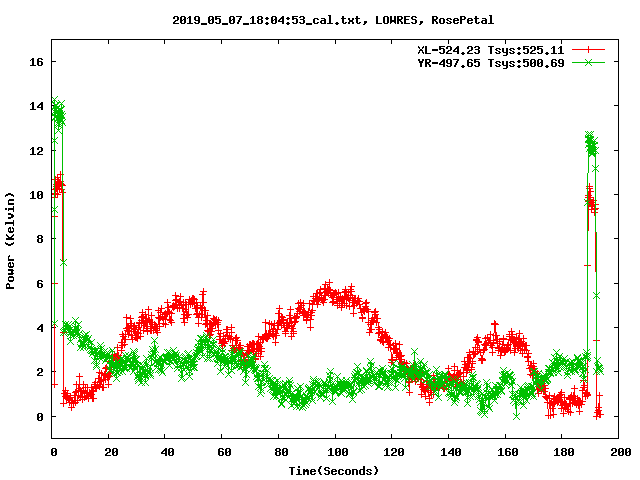Viewport: 640px width, 480px height.
Task: Click the x-axis tick label 140
Action: (x=451, y=452)
